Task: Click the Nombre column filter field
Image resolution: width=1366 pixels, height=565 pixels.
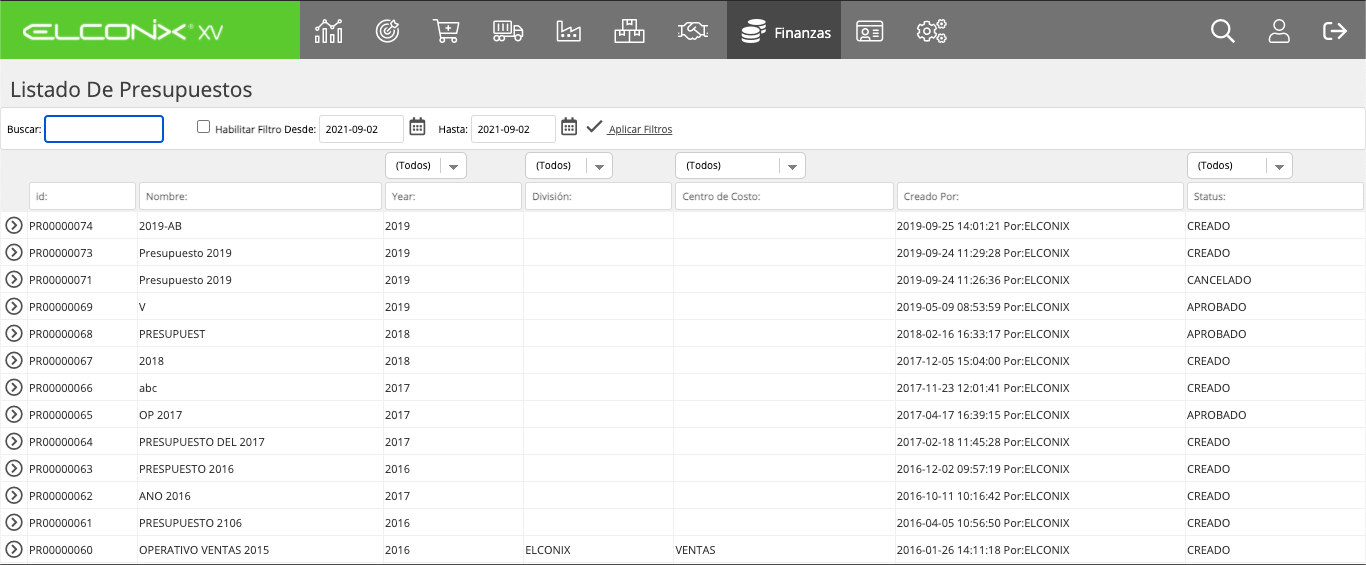Action: [x=260, y=197]
